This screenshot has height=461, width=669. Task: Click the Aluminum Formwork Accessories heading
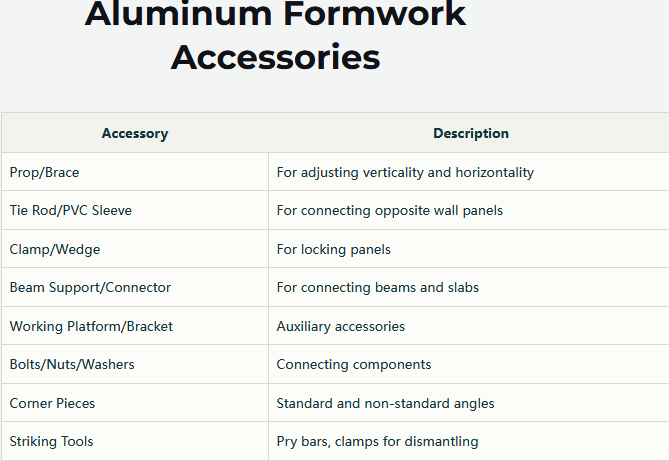point(275,36)
